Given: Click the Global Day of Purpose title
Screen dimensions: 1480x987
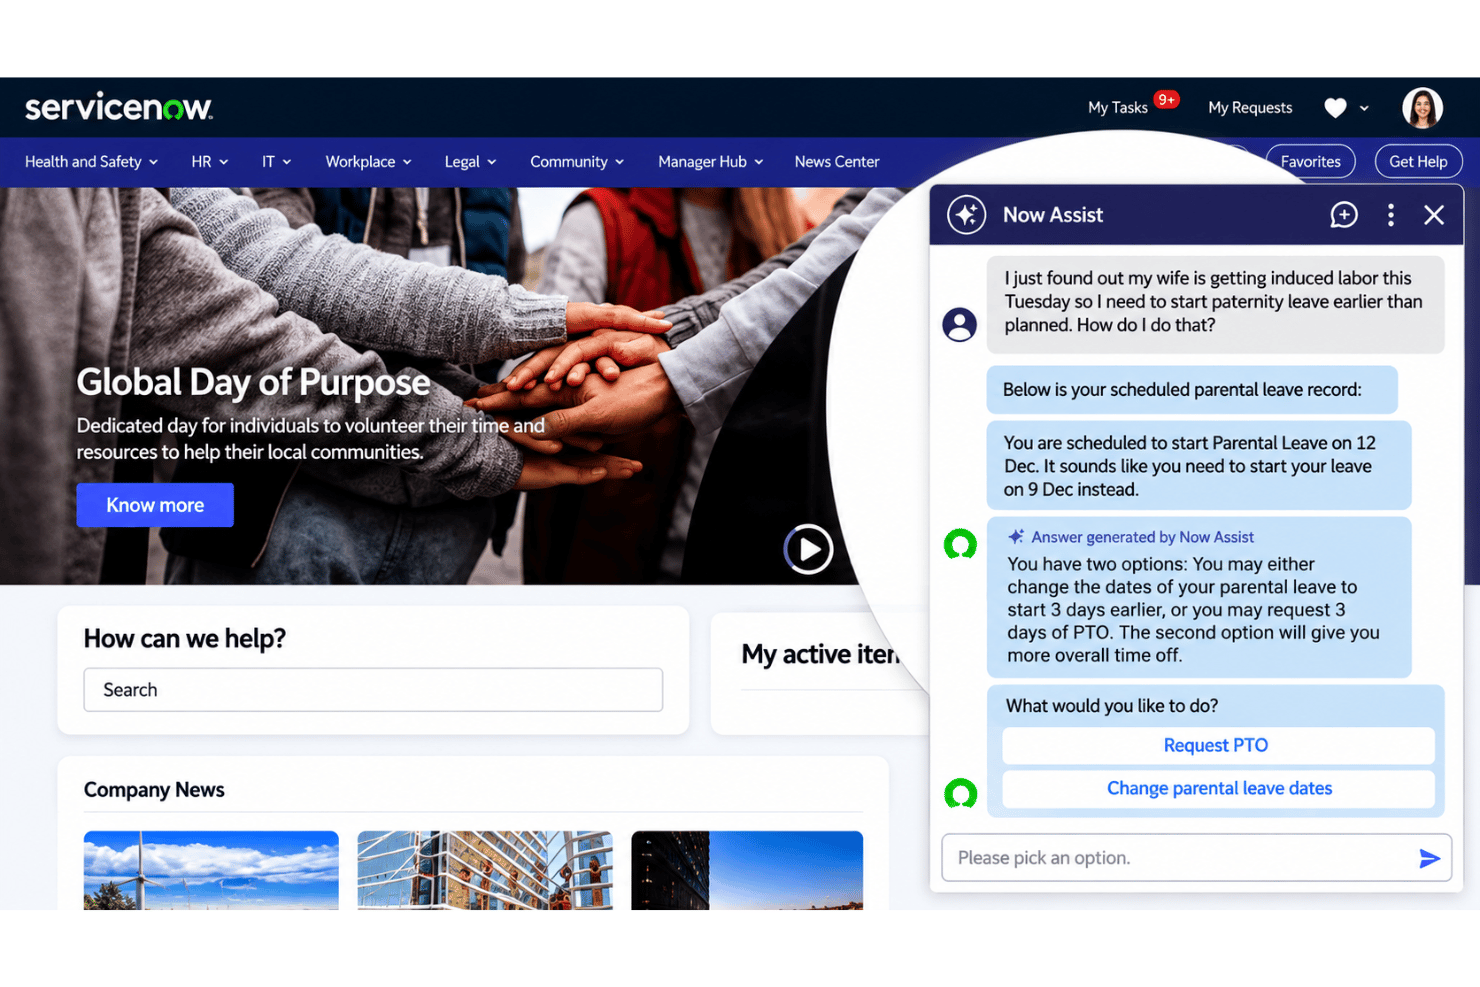Looking at the screenshot, I should coord(253,383).
